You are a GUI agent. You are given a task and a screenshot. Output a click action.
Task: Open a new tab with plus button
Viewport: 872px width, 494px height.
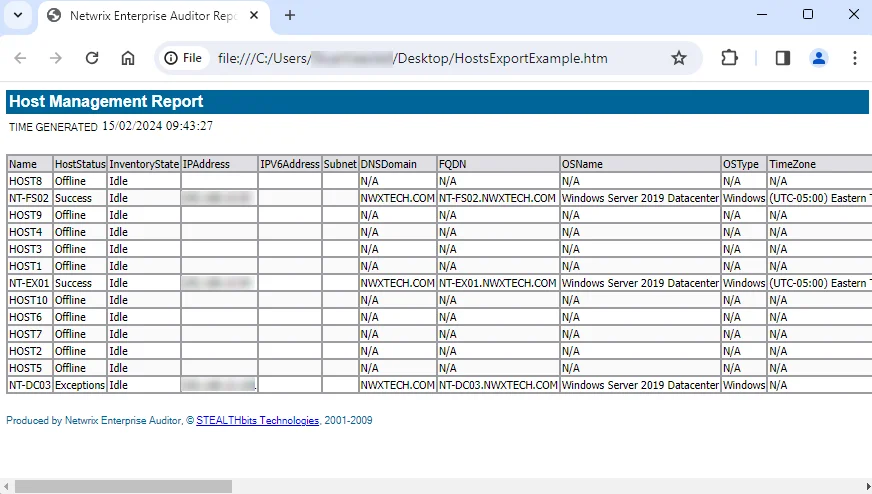(x=290, y=16)
